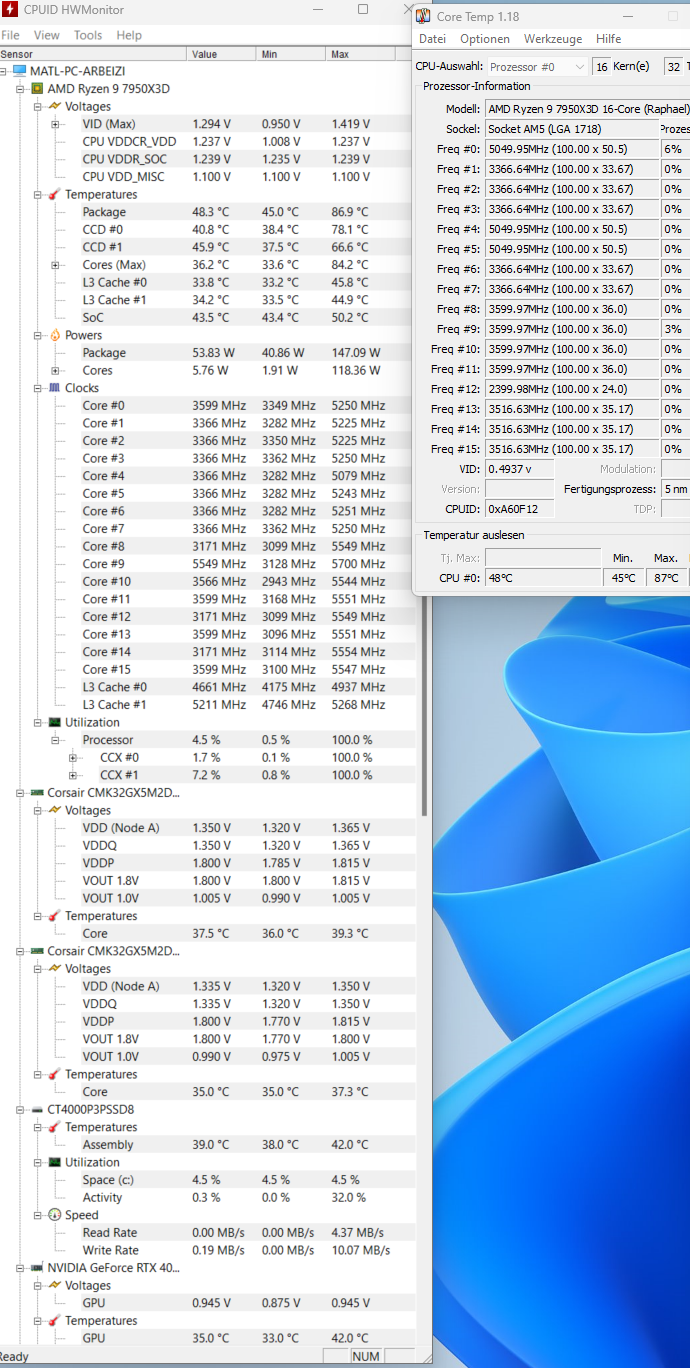
Task: Collapse the AMD Ryzen 9 7950X3D node
Action: point(21,89)
